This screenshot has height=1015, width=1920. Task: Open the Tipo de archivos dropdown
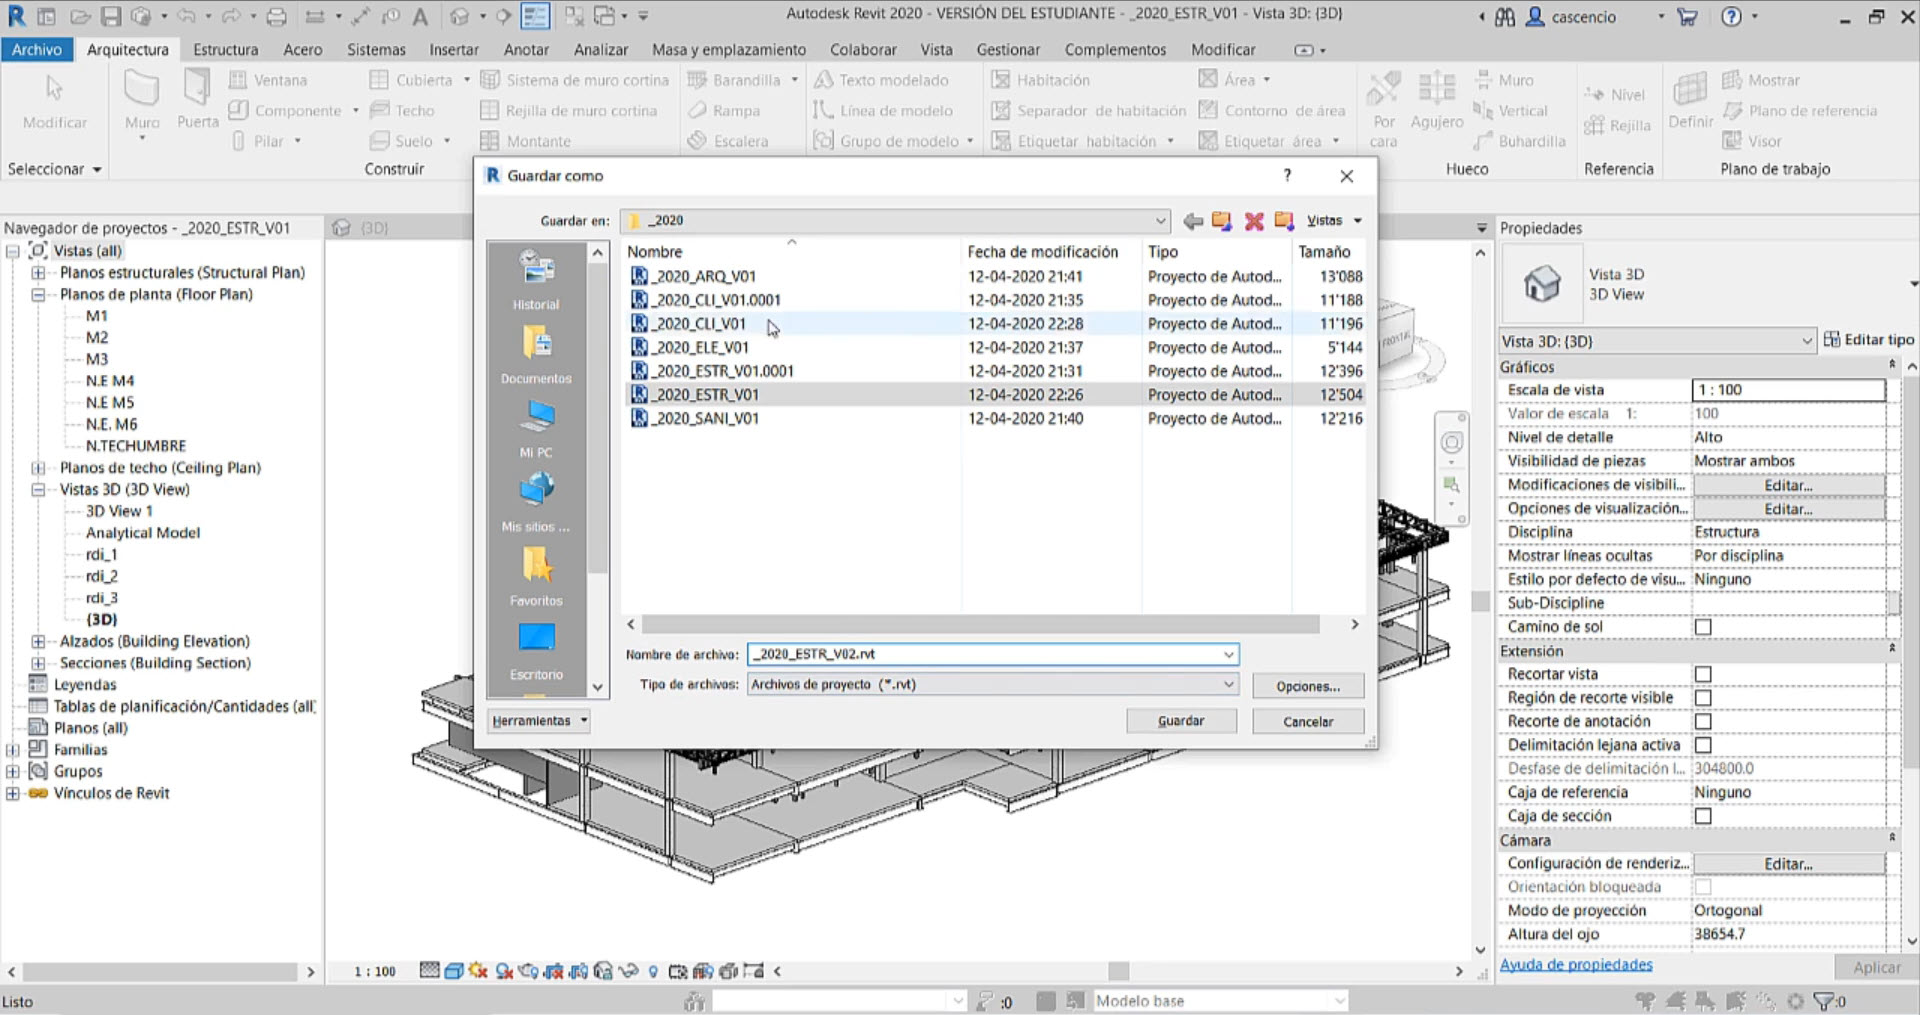coord(1229,684)
